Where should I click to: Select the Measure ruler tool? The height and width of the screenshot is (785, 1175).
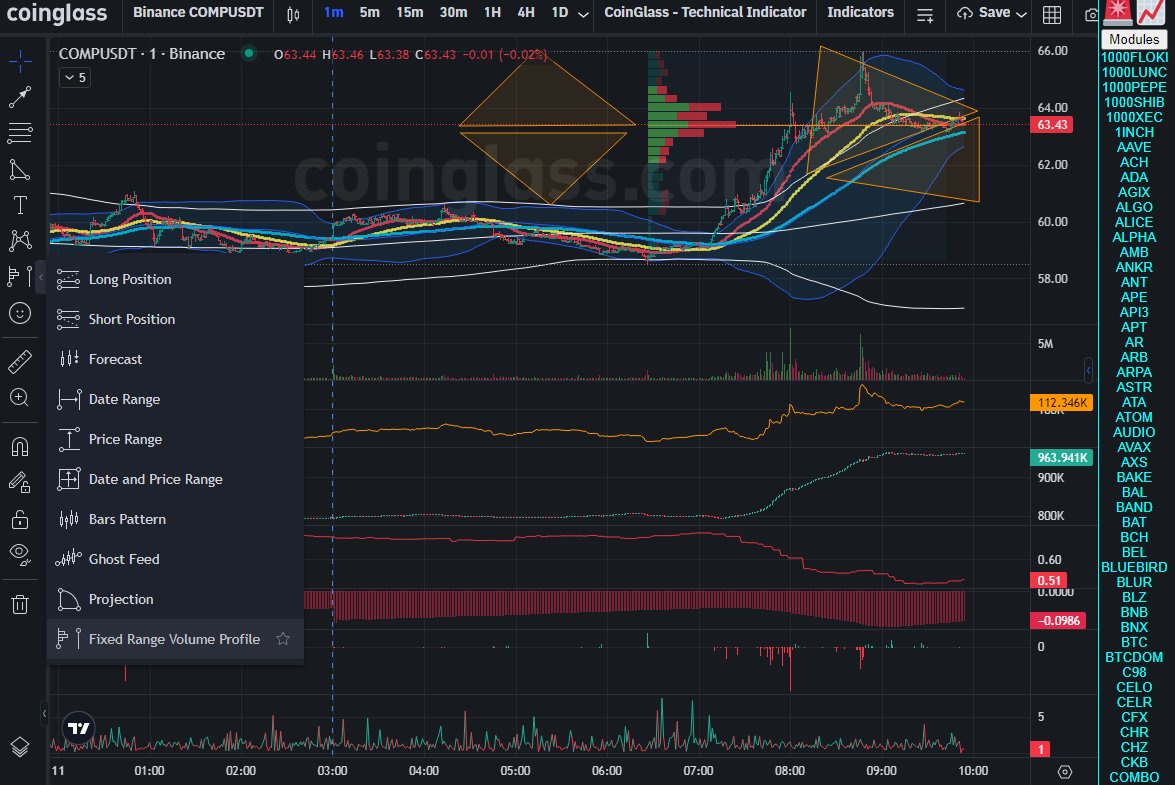click(x=20, y=362)
